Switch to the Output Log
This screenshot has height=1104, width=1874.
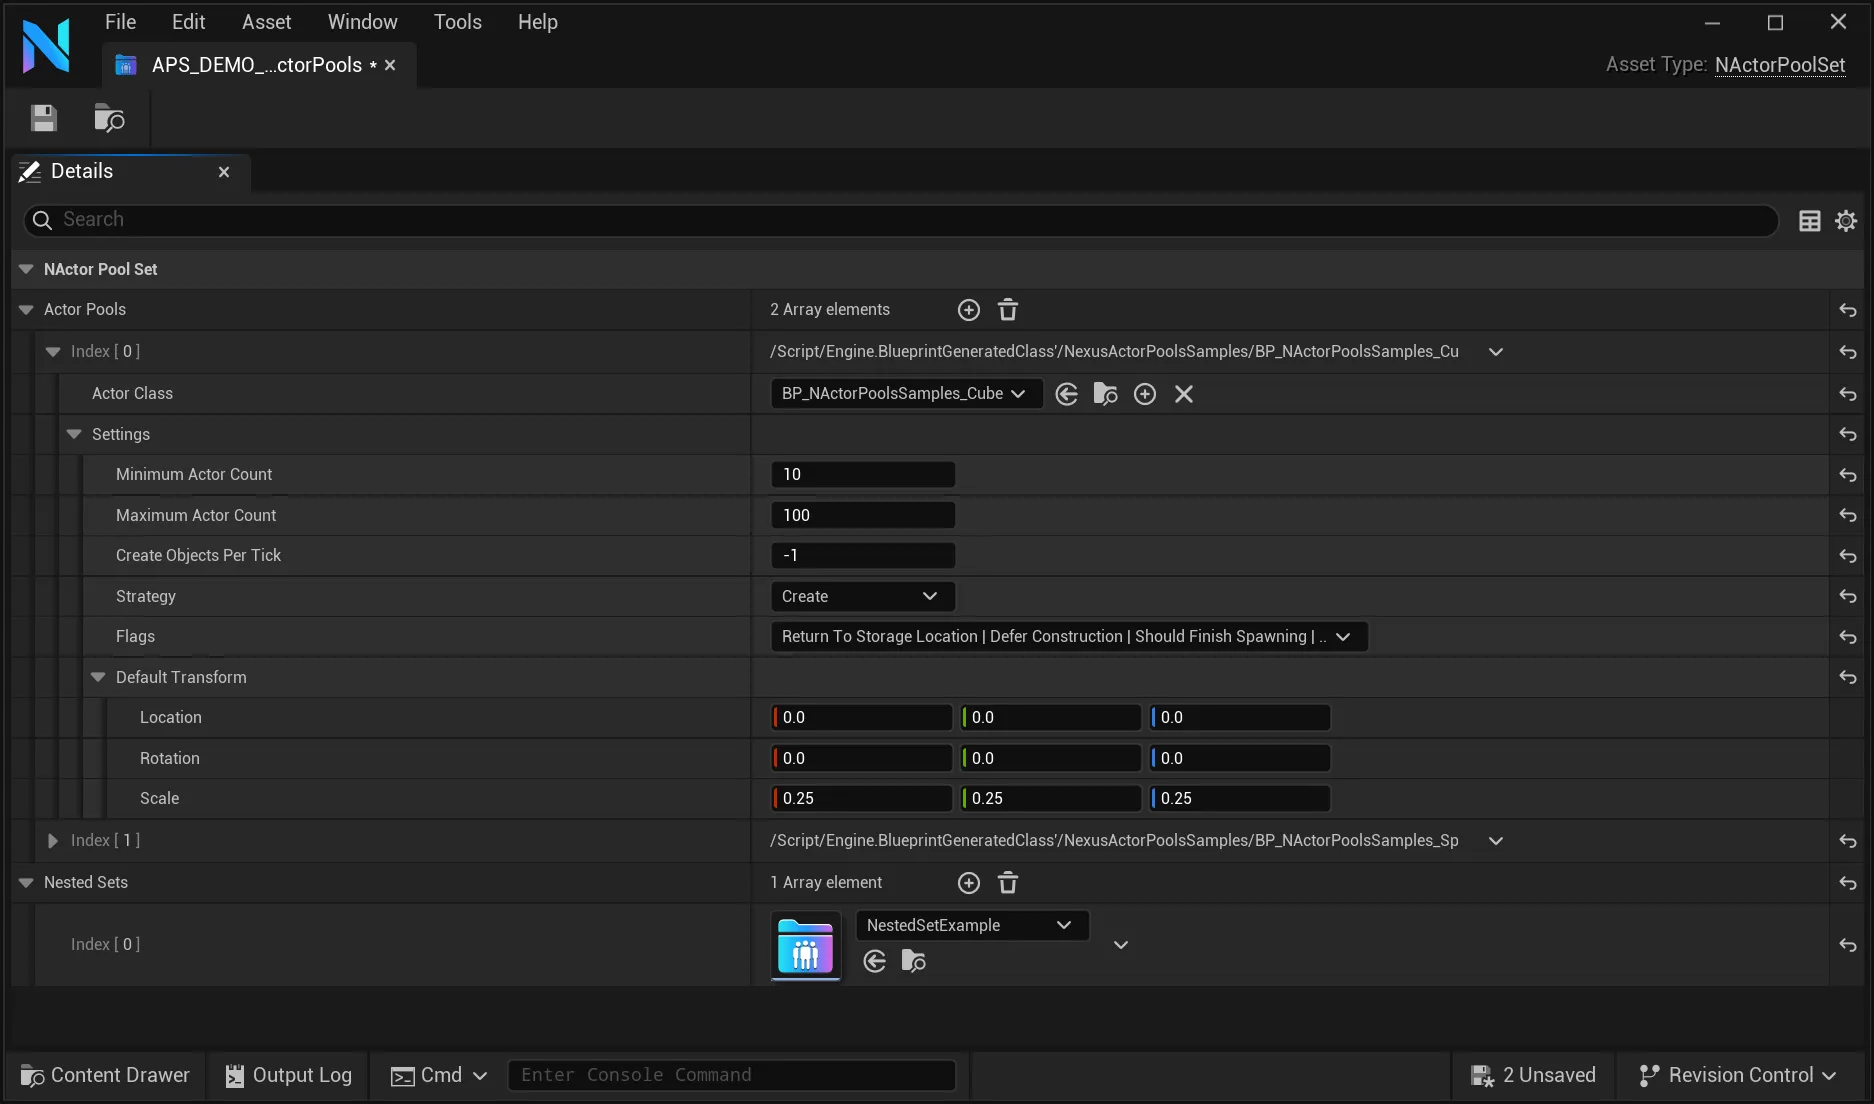[x=288, y=1075]
